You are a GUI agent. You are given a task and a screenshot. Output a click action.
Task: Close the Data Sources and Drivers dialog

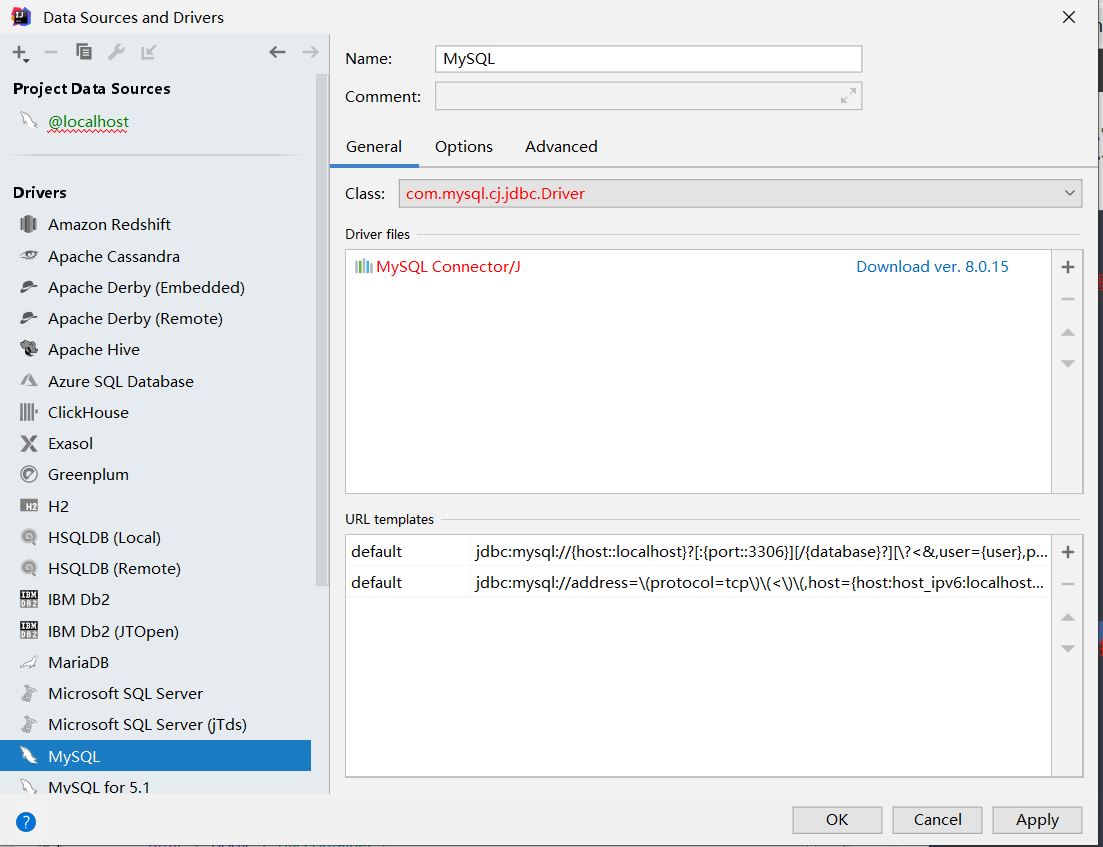[1069, 17]
